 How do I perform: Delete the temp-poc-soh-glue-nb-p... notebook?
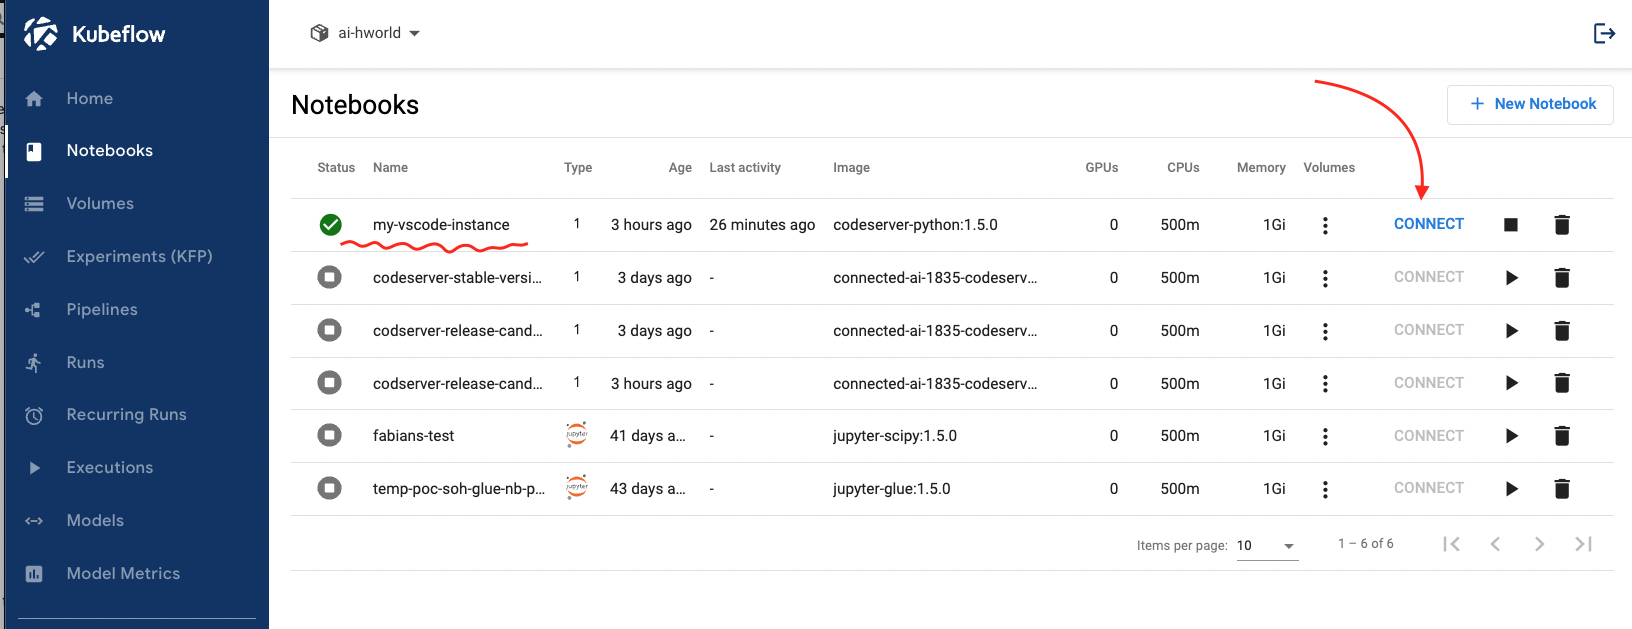(x=1562, y=489)
